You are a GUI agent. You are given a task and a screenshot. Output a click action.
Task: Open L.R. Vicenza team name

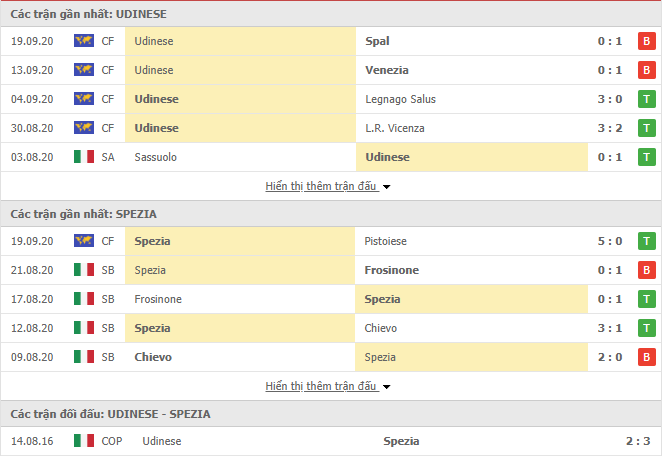coord(395,128)
